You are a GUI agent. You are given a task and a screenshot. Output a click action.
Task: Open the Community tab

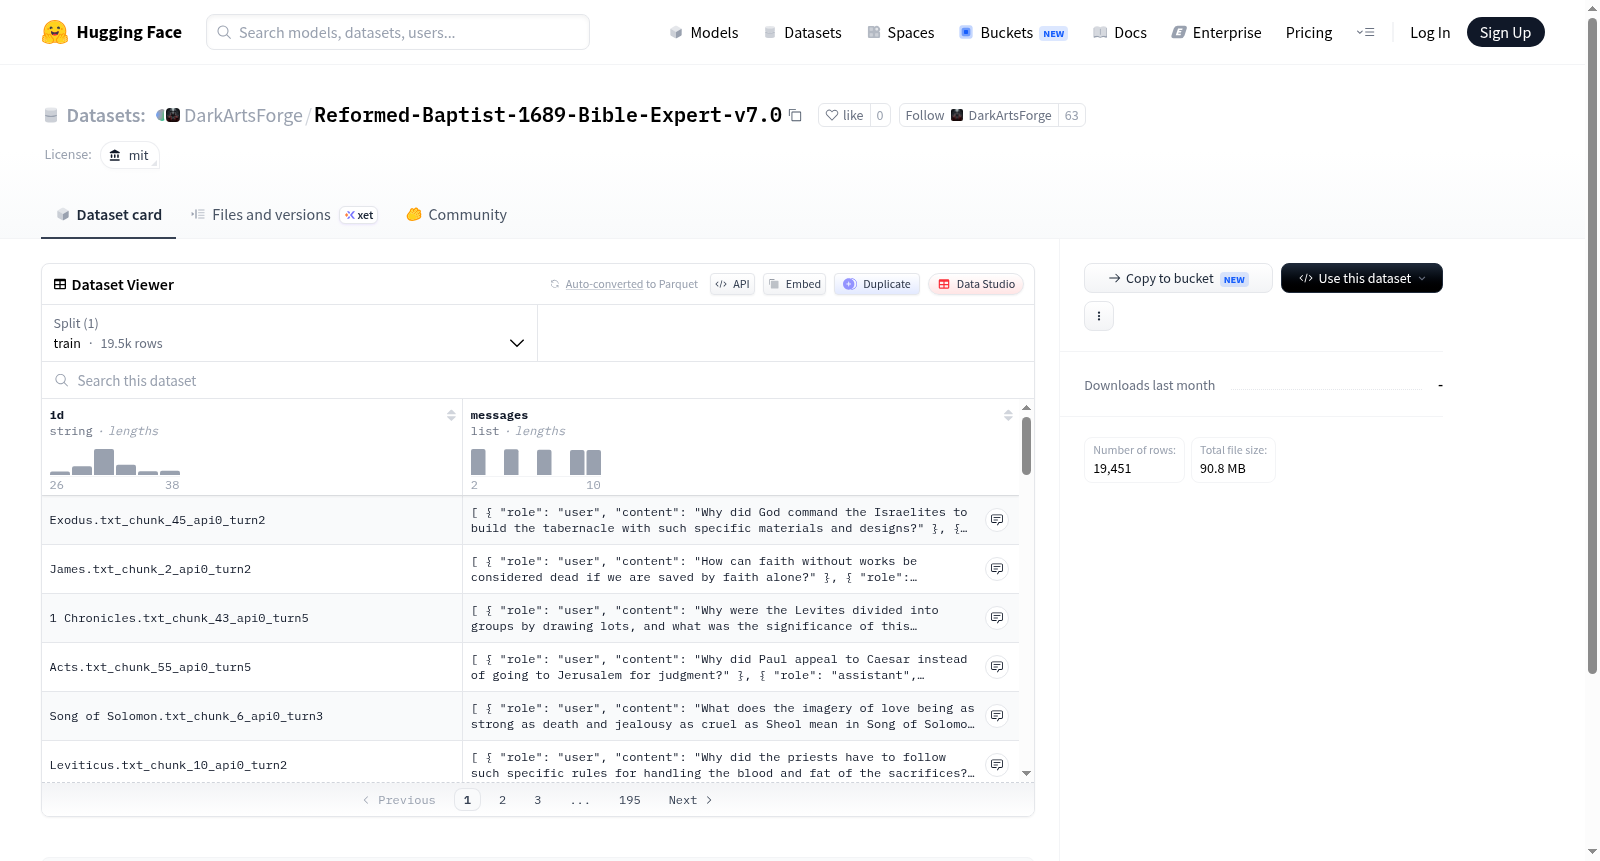click(456, 215)
